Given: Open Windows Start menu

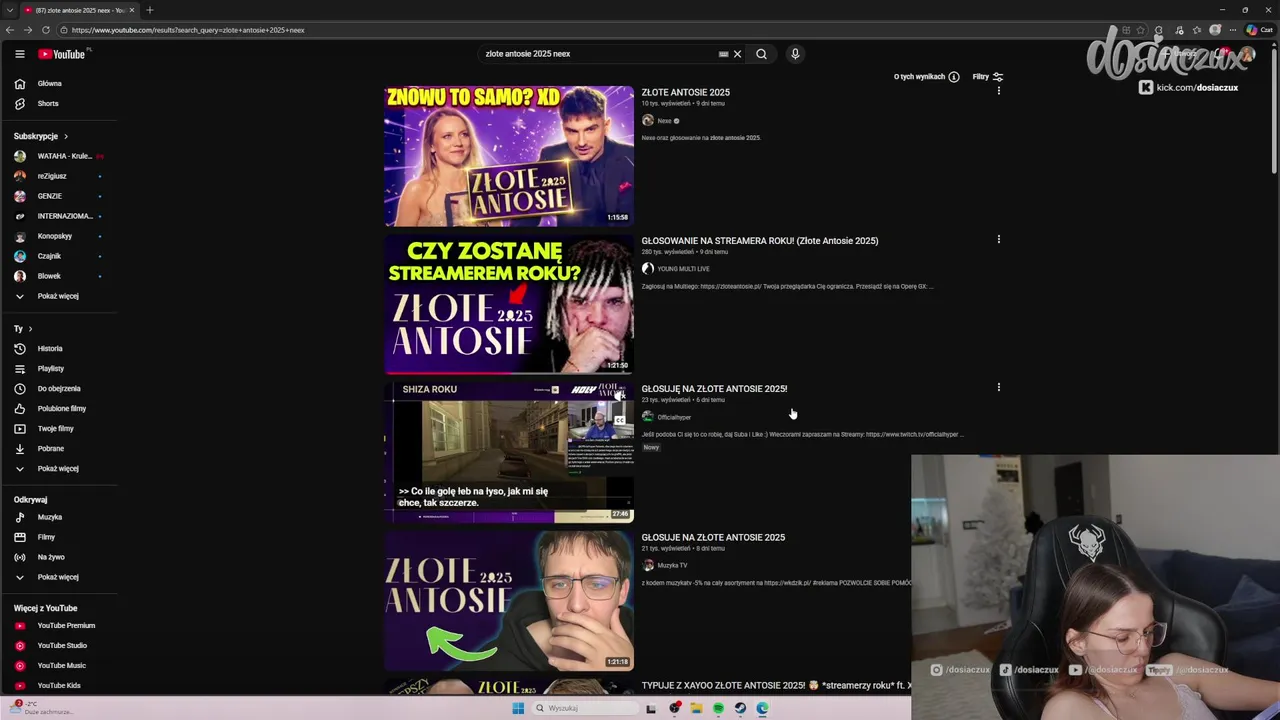Looking at the screenshot, I should (x=518, y=708).
